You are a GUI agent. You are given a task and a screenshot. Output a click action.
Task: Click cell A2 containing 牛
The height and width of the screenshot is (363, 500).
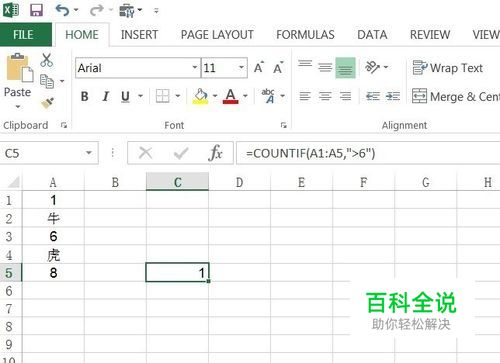pos(53,219)
